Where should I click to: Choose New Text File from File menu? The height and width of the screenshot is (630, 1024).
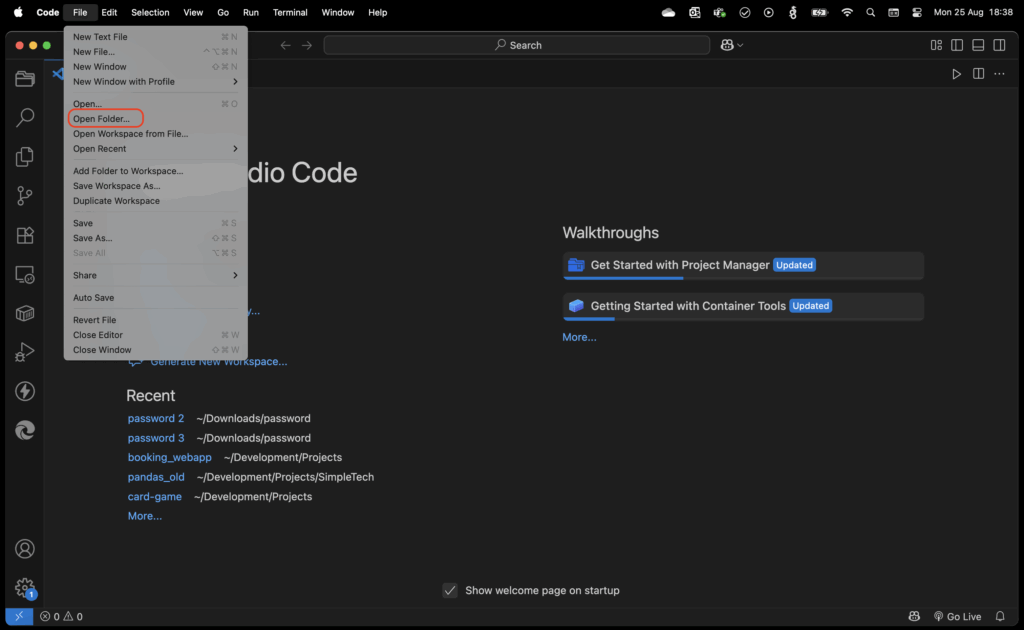click(155, 37)
